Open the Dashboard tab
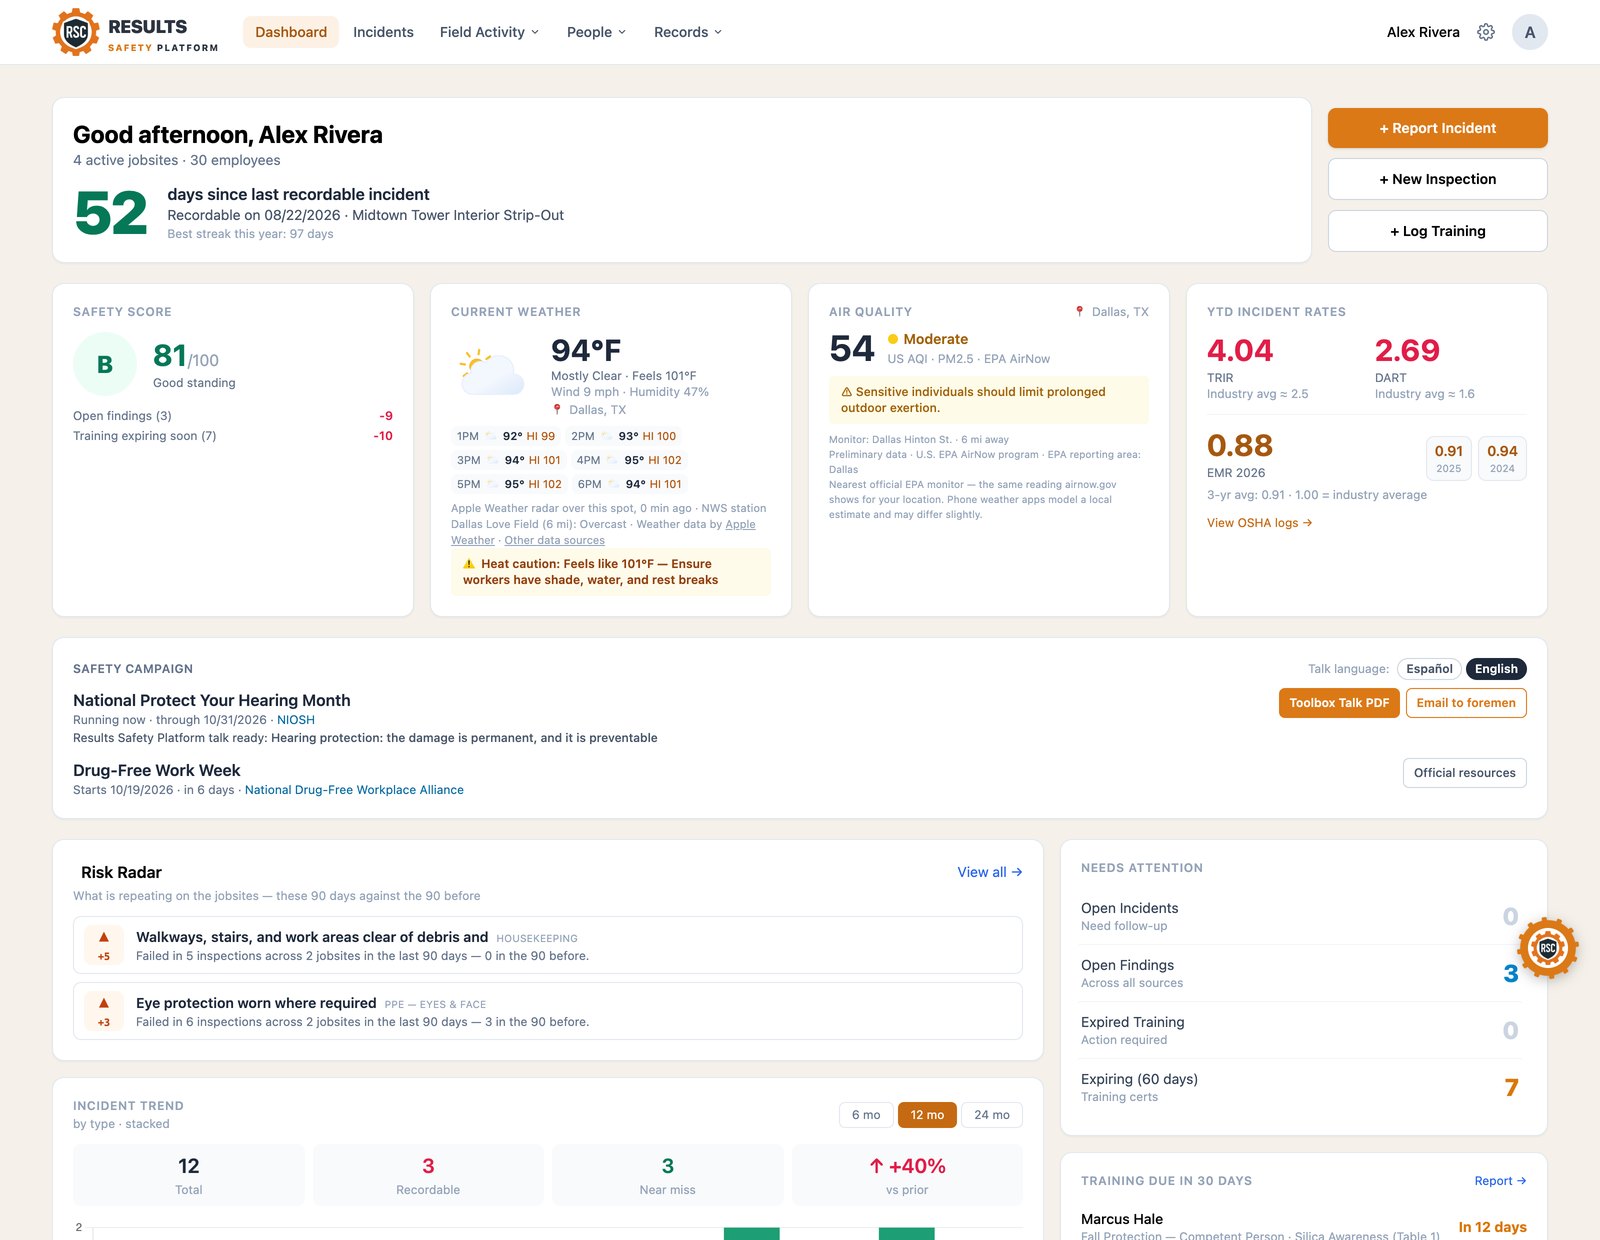Screen dimensions: 1600x1240 coord(291,32)
